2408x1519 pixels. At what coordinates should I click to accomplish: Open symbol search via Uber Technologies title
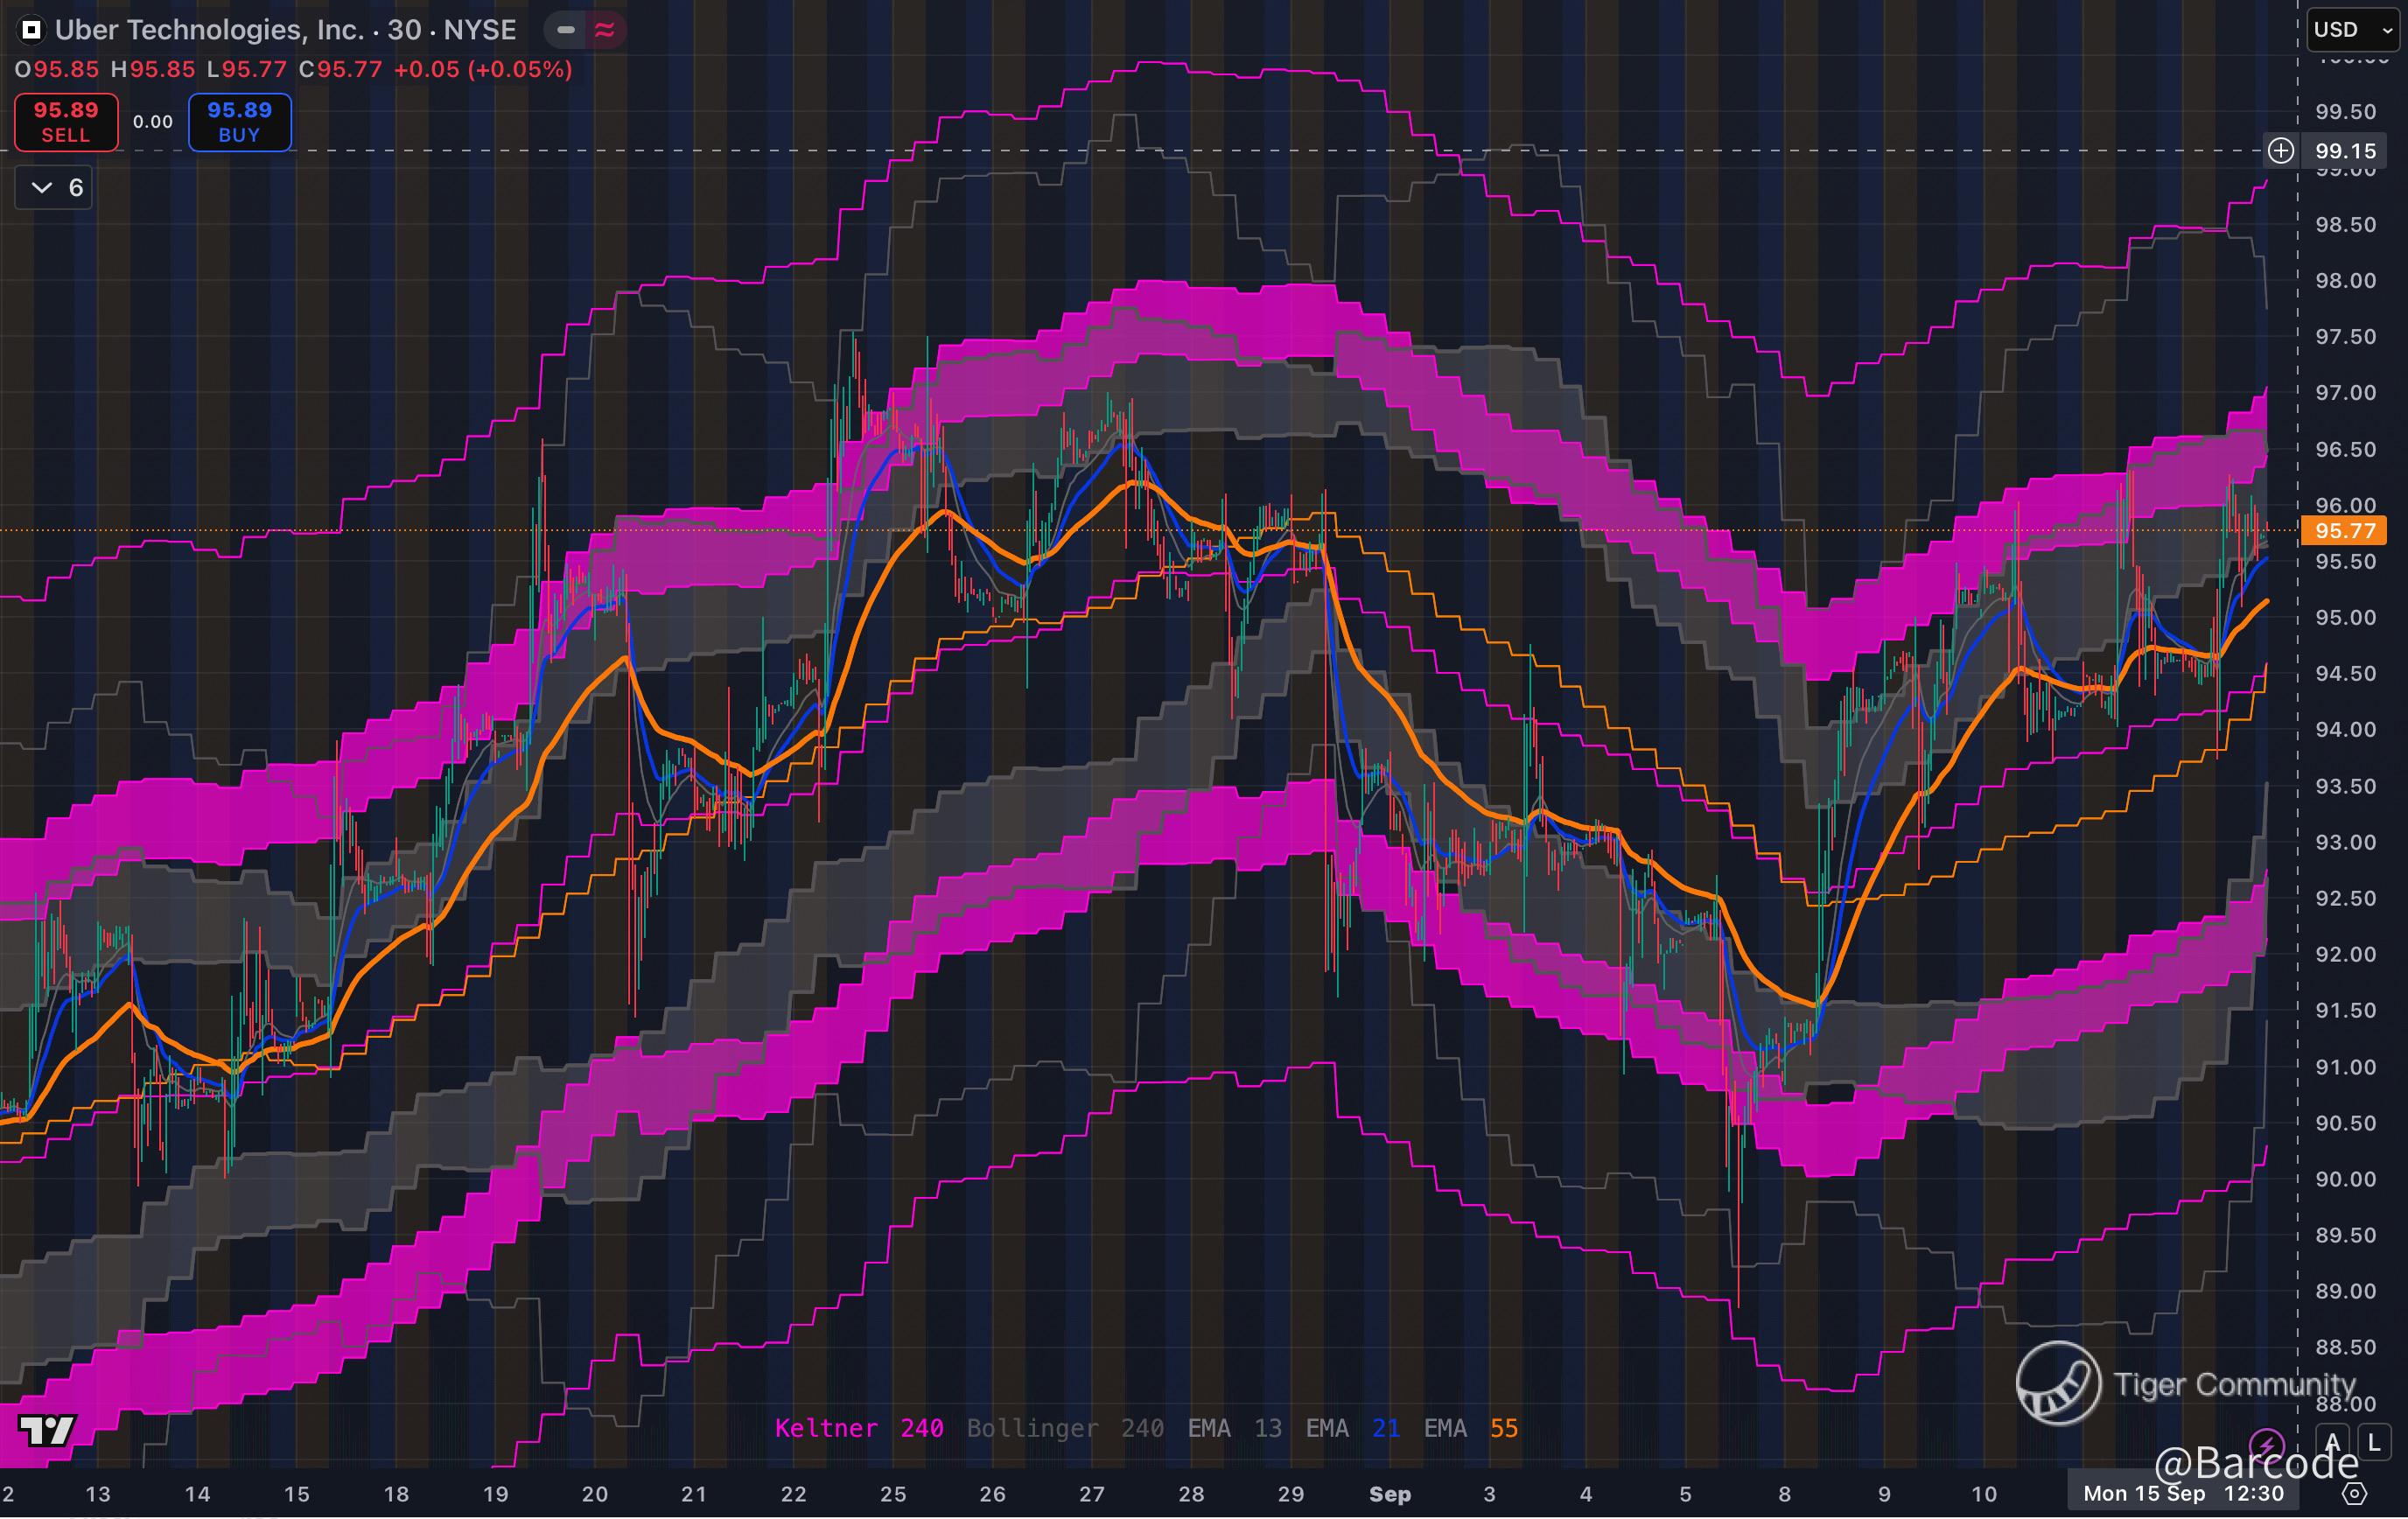[x=285, y=30]
